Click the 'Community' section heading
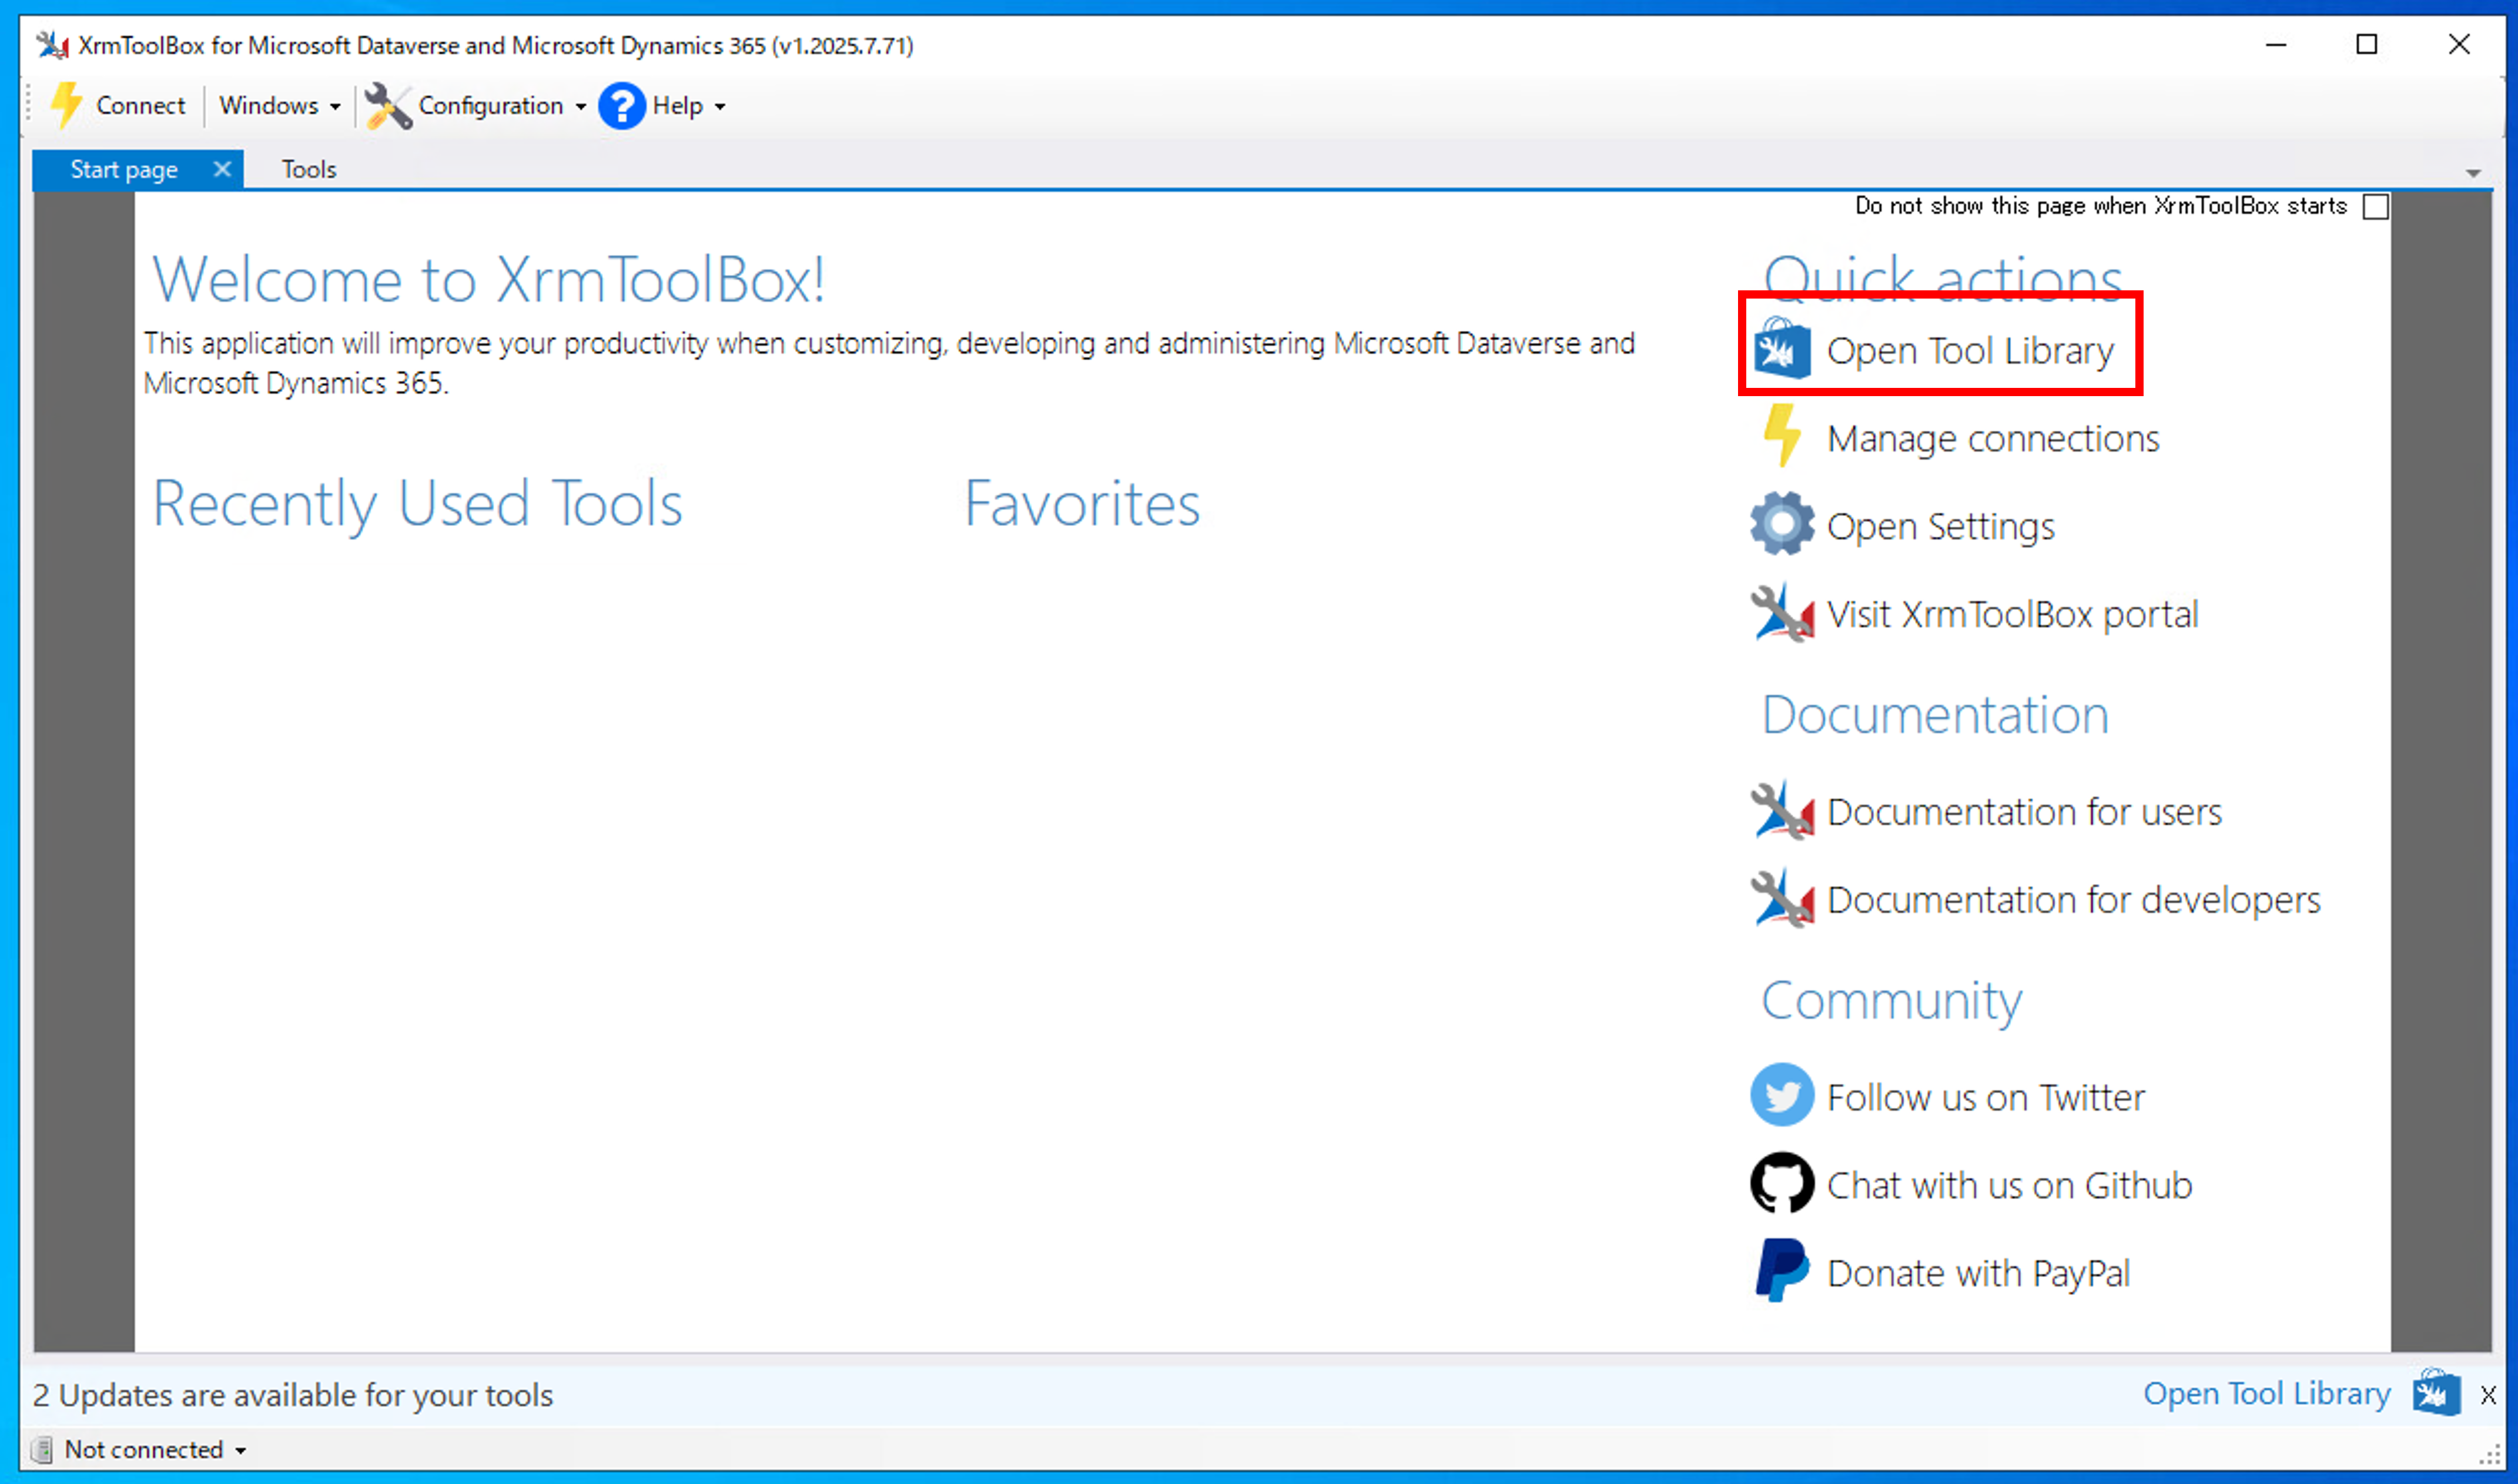 [x=1891, y=1000]
